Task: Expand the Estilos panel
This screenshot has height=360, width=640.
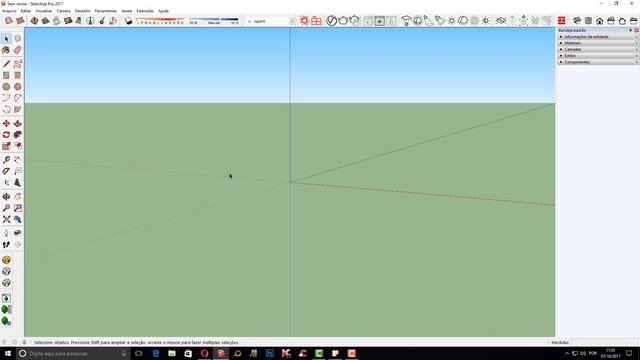Action: tap(598, 56)
